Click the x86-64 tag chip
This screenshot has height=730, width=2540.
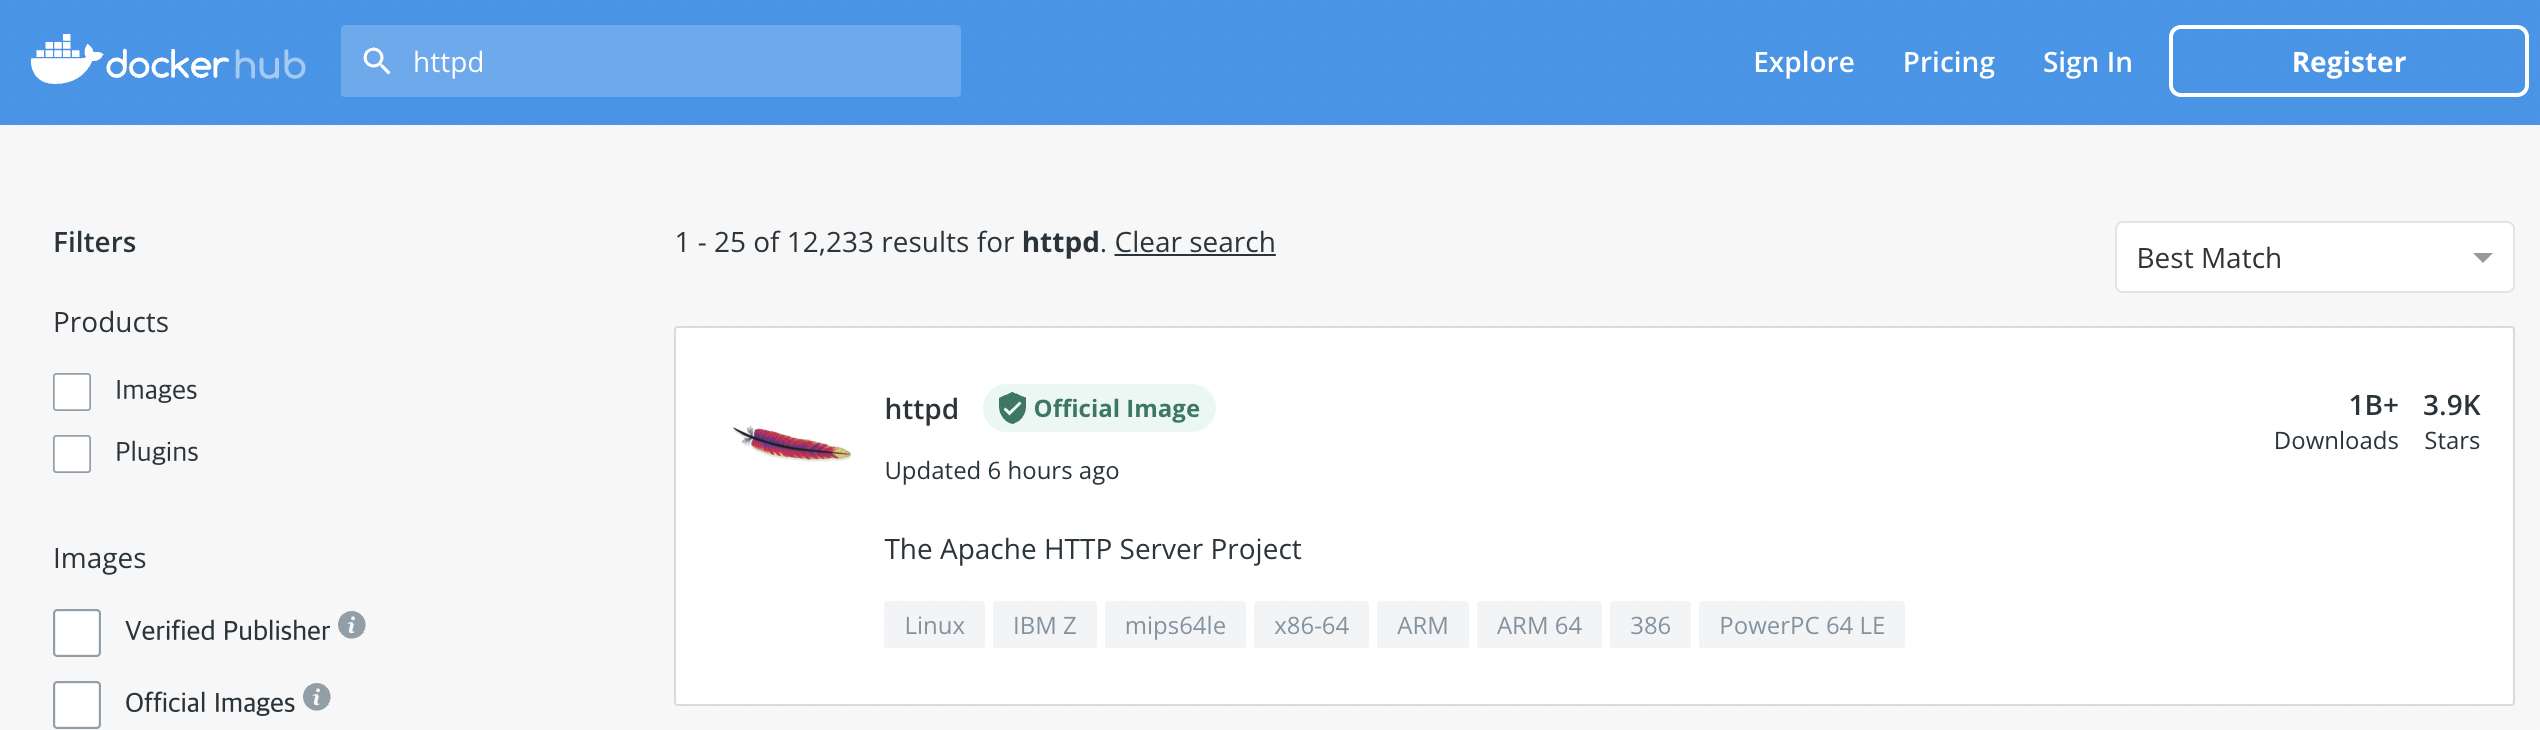(1311, 625)
